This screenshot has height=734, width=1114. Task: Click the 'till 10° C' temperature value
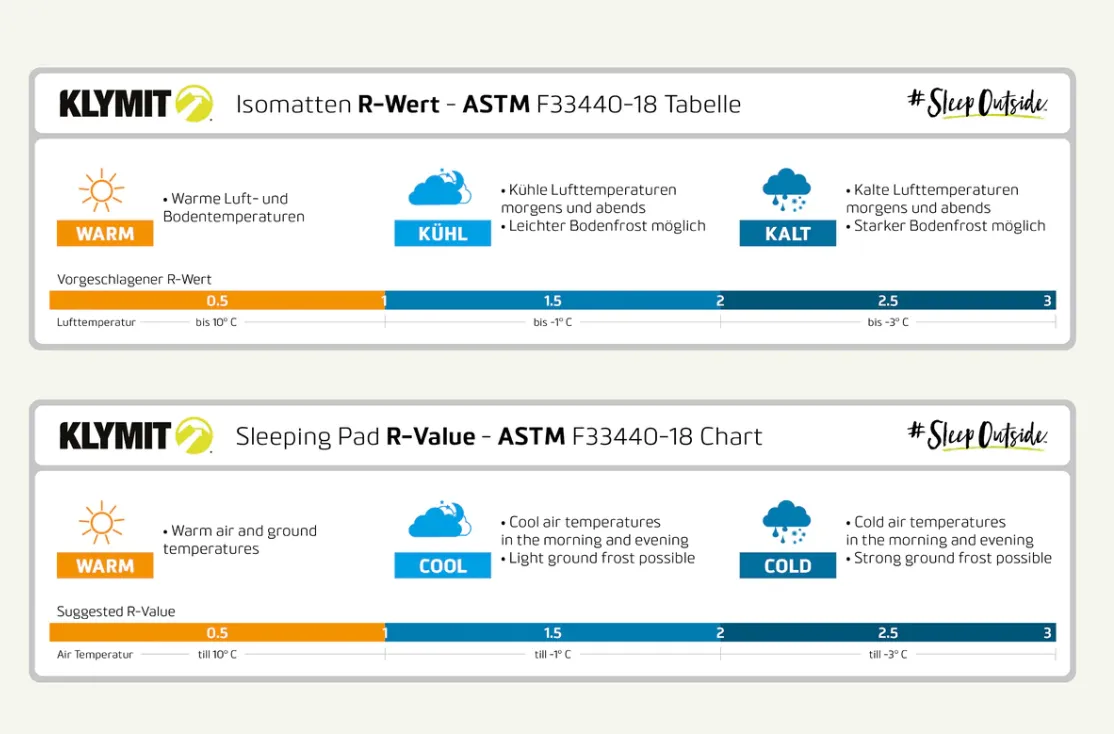(217, 654)
